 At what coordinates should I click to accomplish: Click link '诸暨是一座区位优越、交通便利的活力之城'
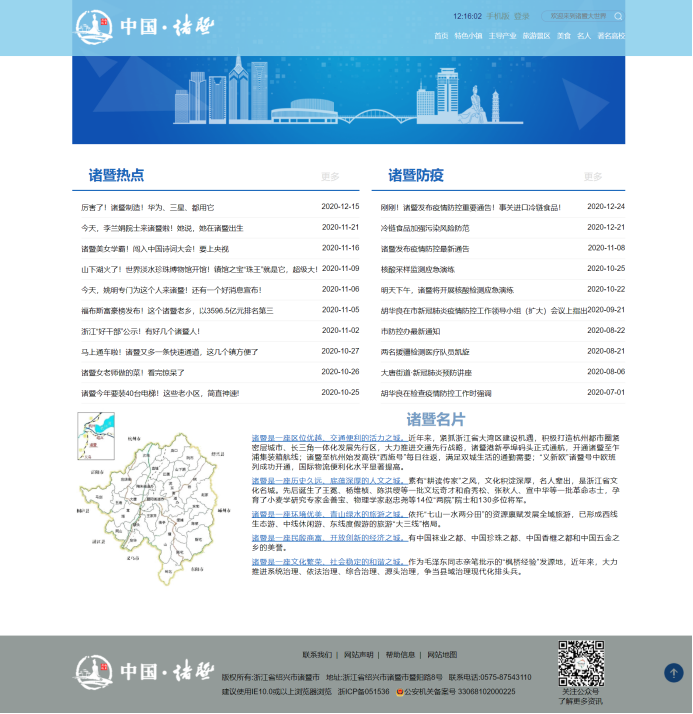328,438
